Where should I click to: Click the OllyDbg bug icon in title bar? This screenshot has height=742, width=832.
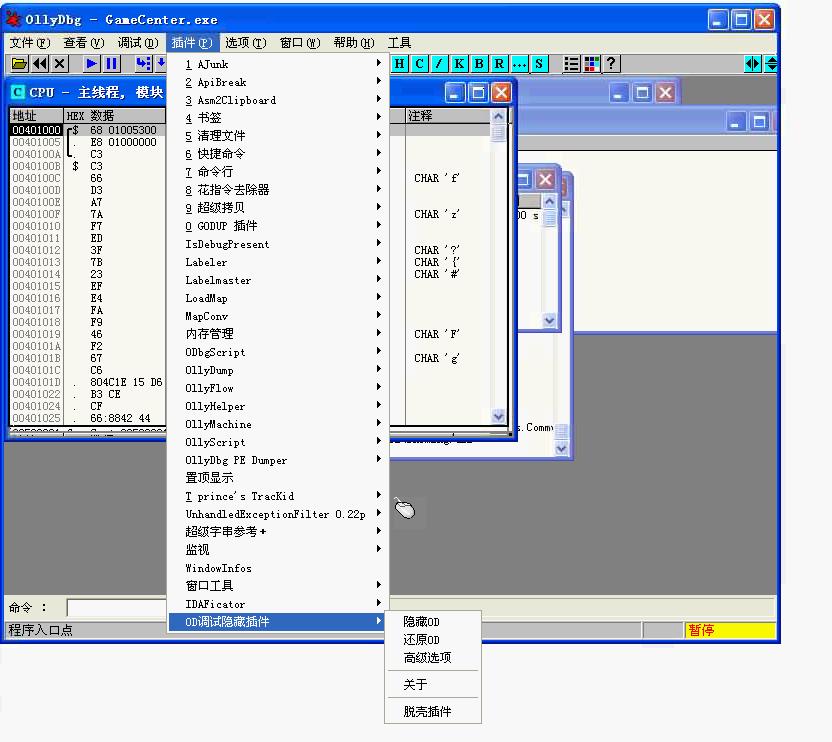[x=13, y=19]
